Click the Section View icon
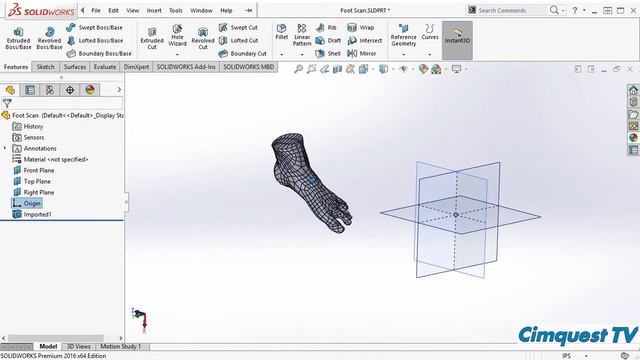This screenshot has height=360, width=640. coord(337,69)
